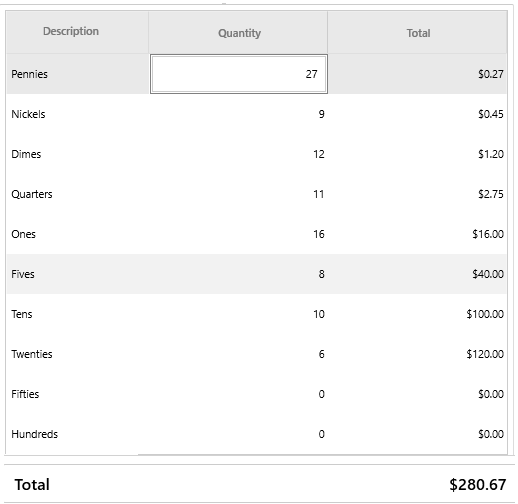Select the Hundreds quantity cell
Image resolution: width=518 pixels, height=504 pixels.
238,434
